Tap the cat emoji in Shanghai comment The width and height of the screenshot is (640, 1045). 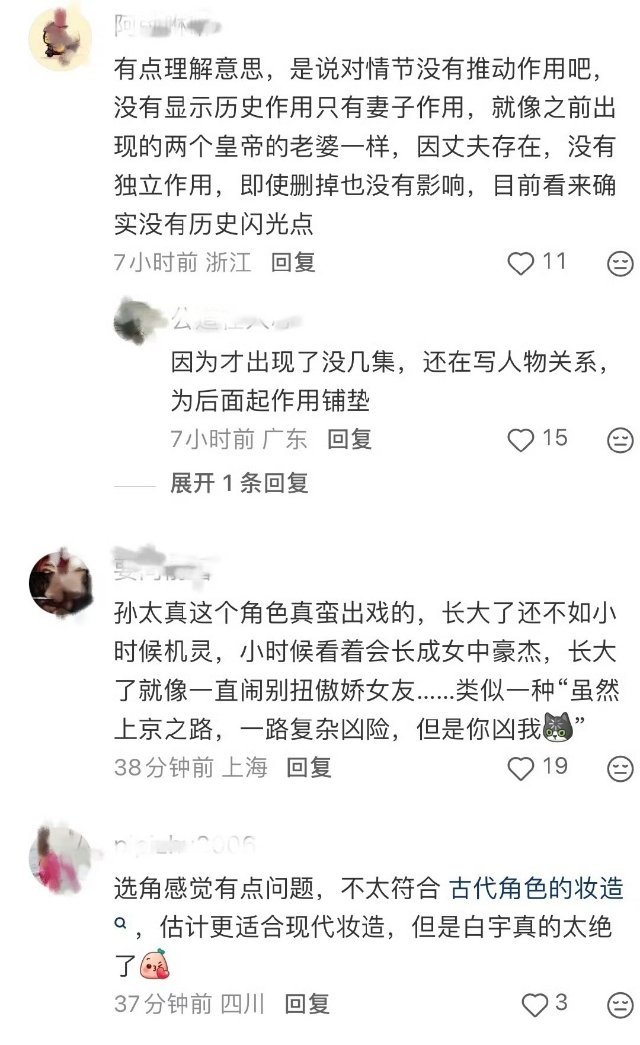(557, 728)
